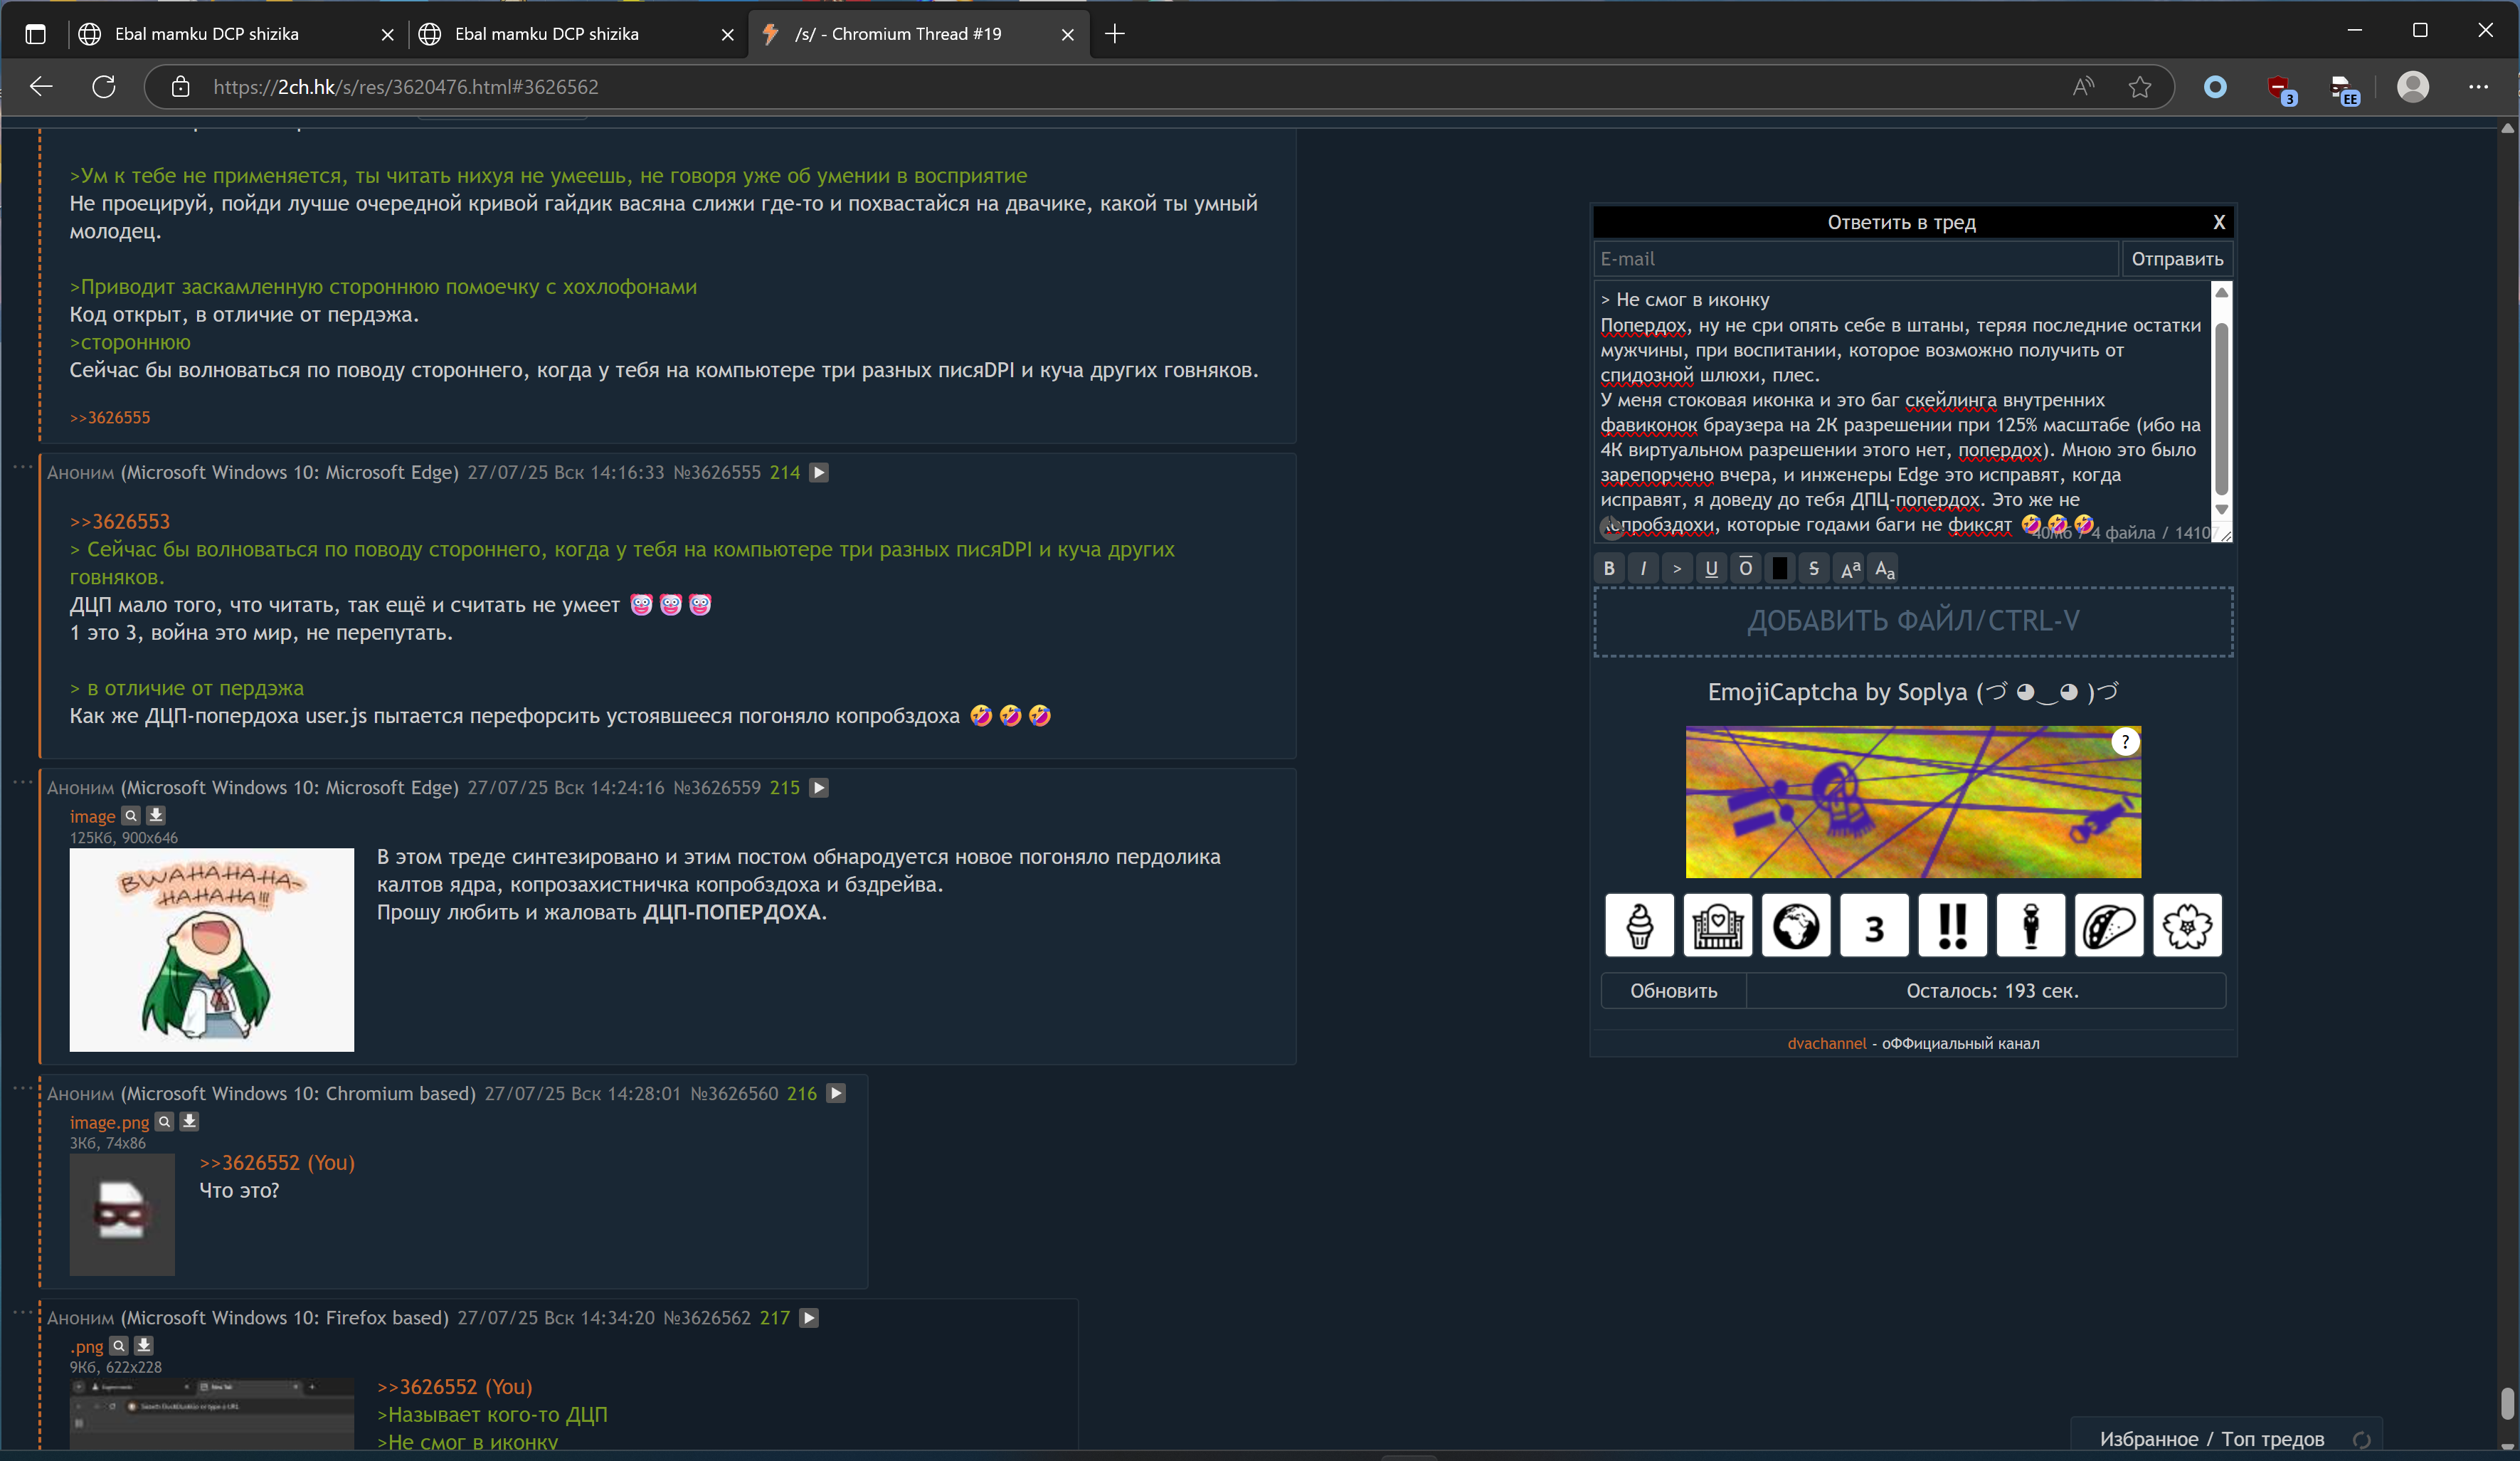The width and height of the screenshot is (2520, 1461).
Task: Follow the >>3626553 reply link
Action: click(x=120, y=521)
